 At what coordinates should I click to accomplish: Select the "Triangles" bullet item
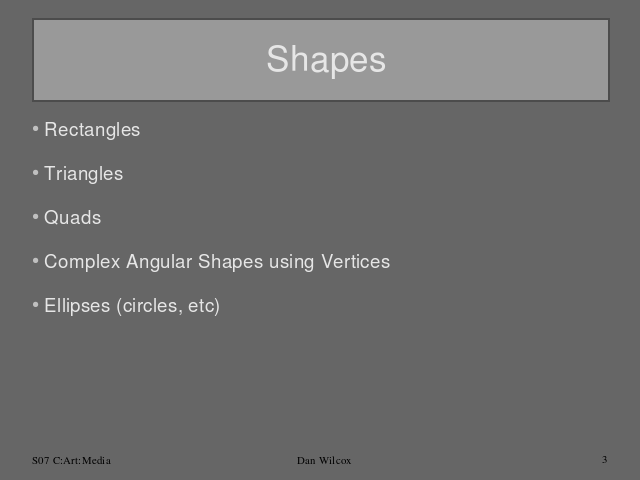83,174
